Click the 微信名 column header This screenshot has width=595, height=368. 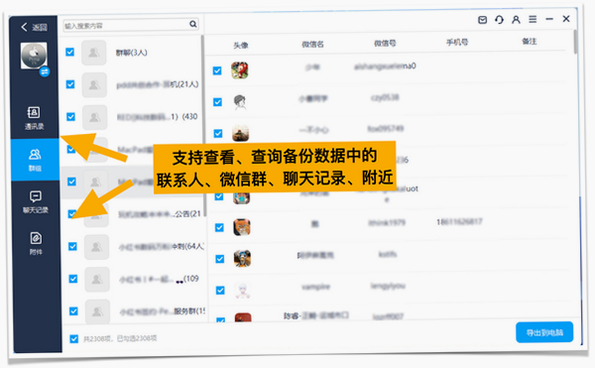tap(313, 44)
